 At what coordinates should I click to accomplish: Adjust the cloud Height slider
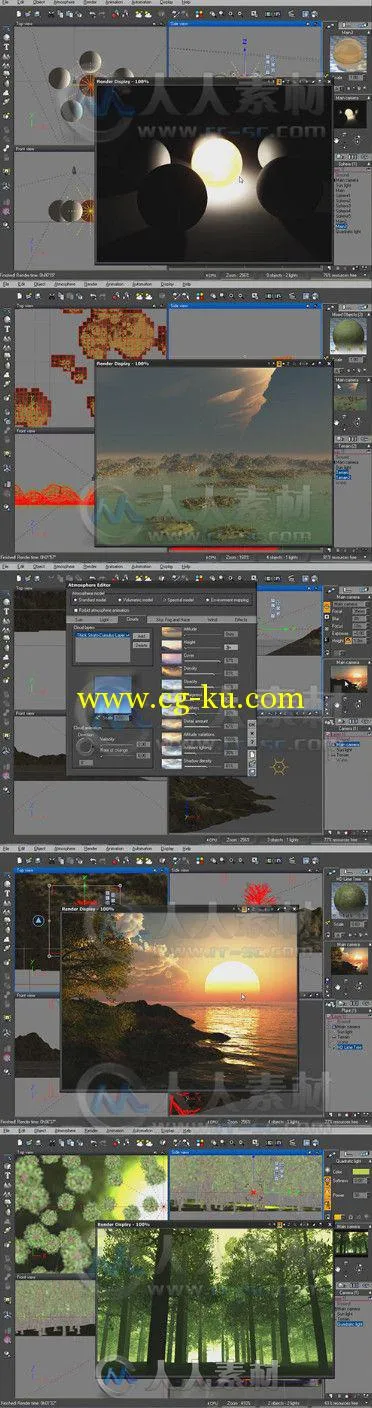point(202,647)
